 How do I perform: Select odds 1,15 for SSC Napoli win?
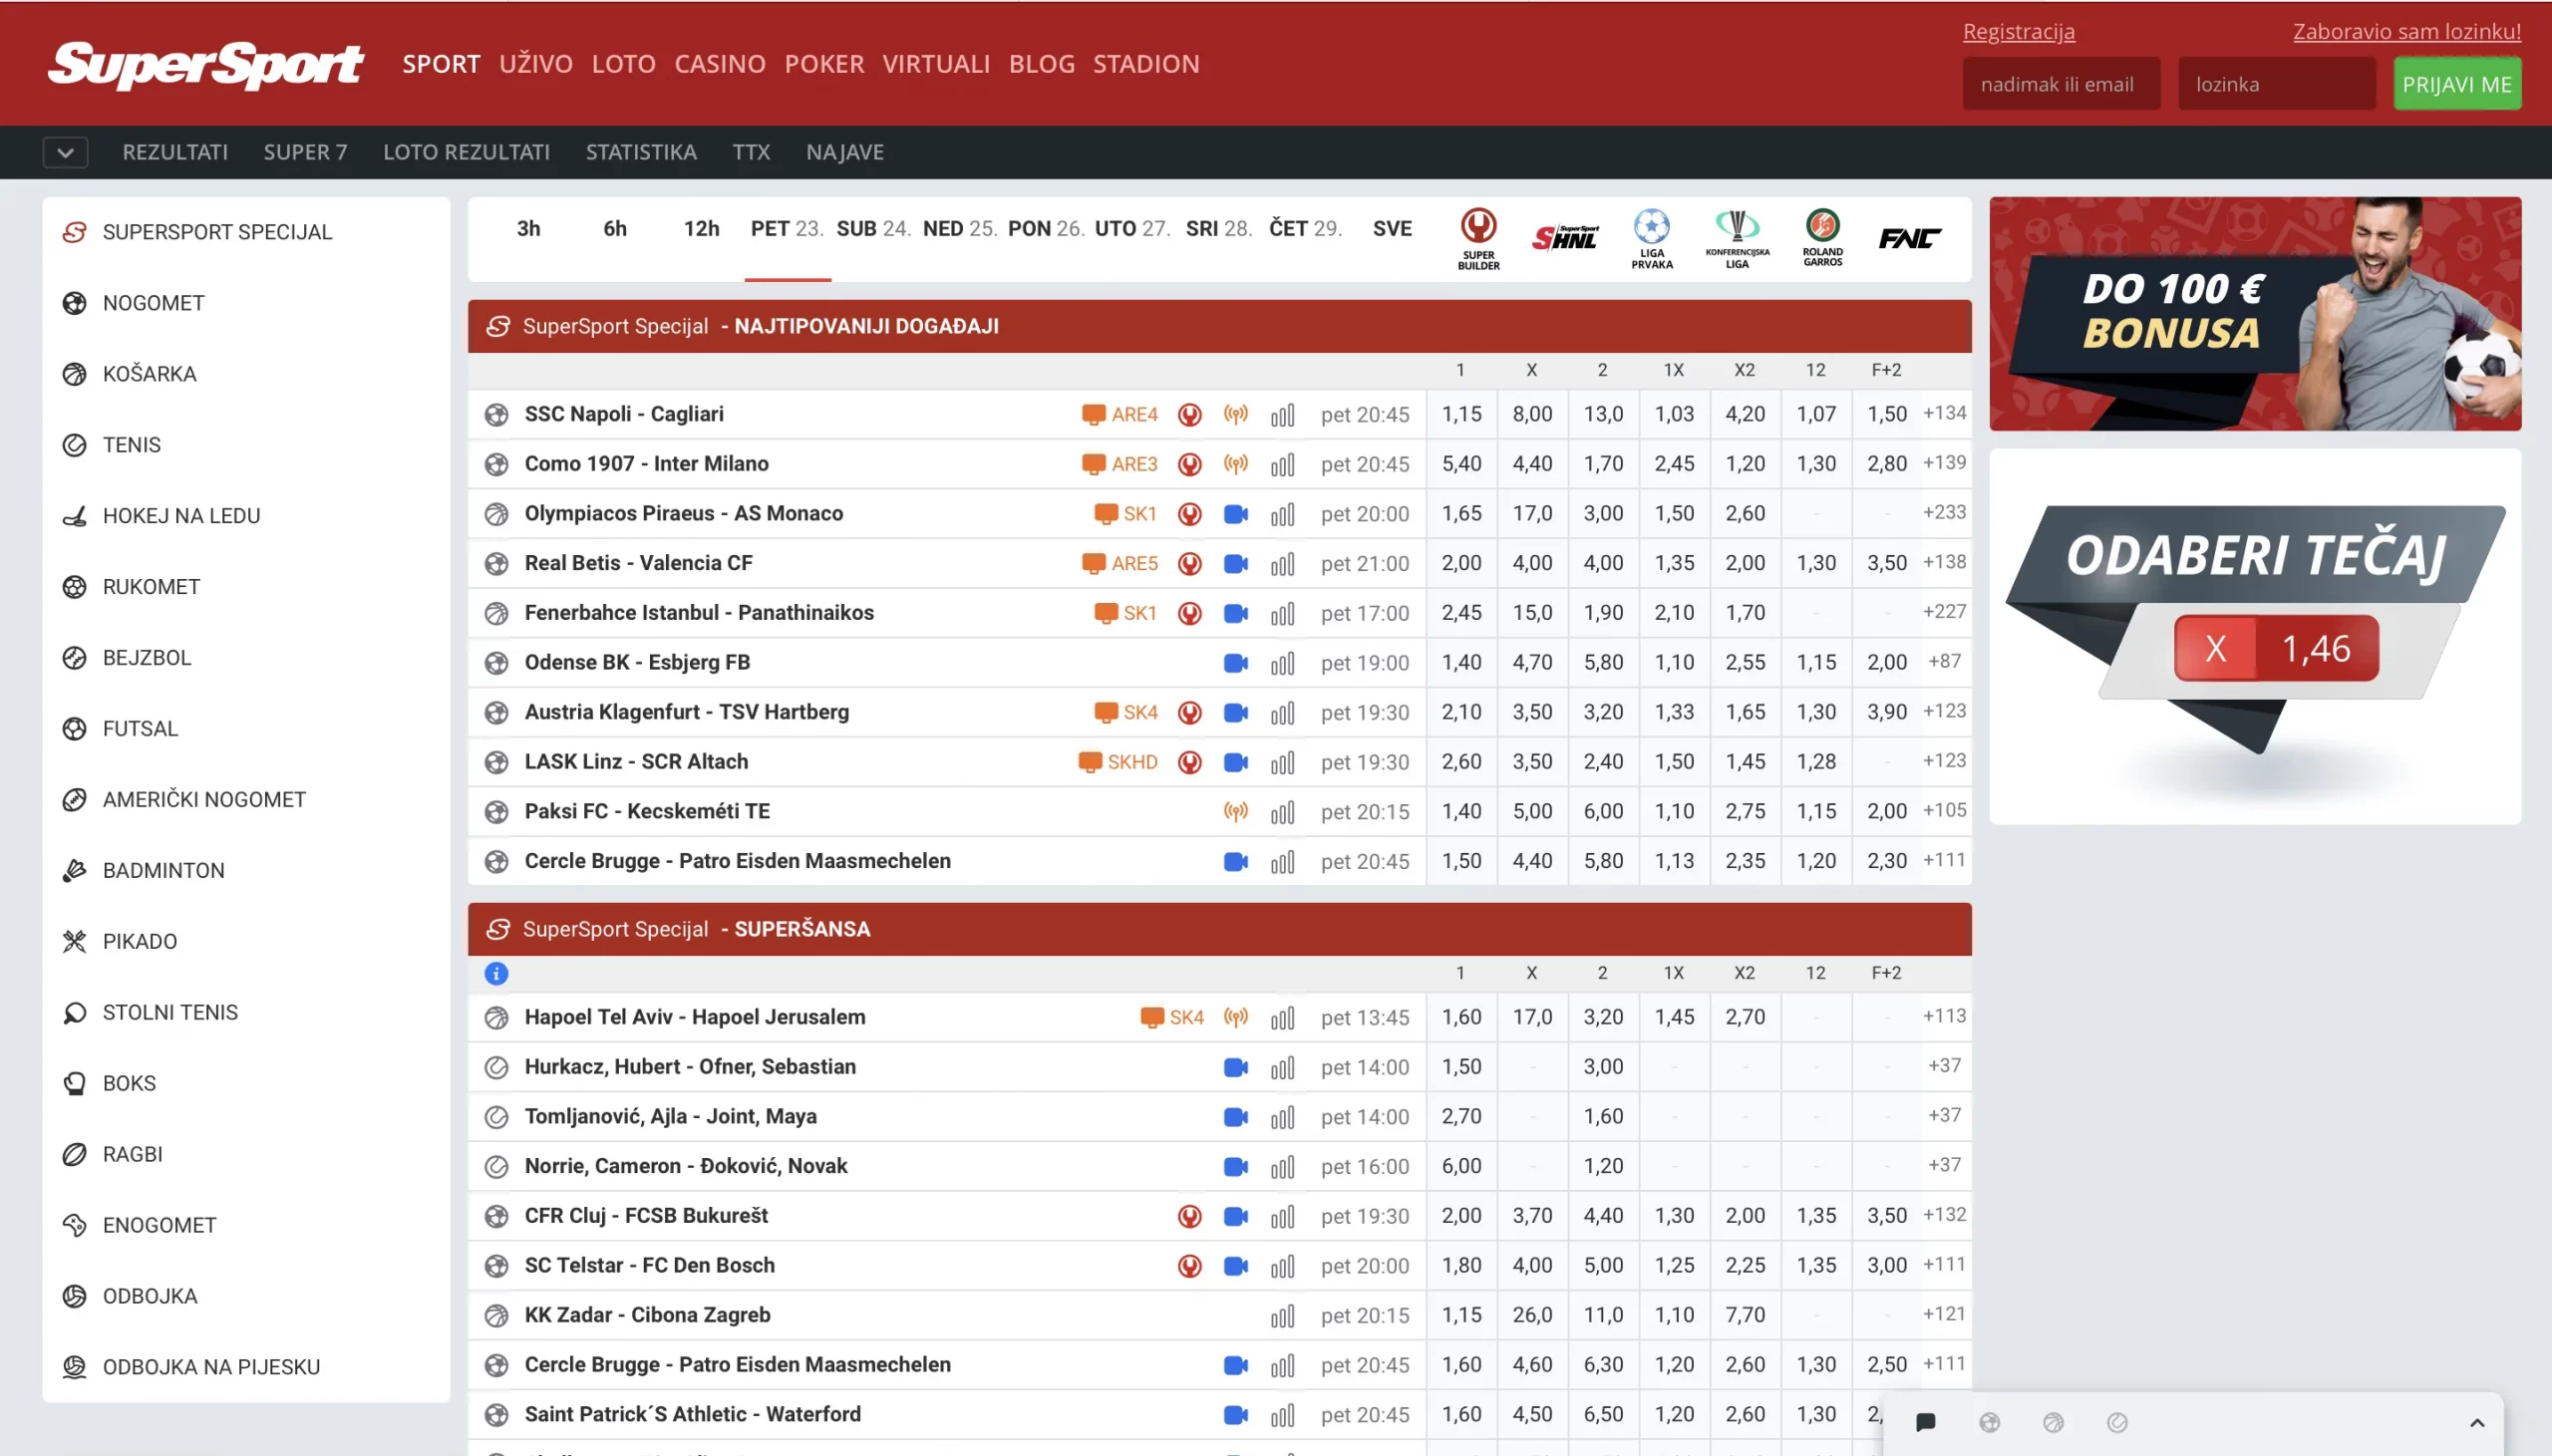click(x=1461, y=414)
